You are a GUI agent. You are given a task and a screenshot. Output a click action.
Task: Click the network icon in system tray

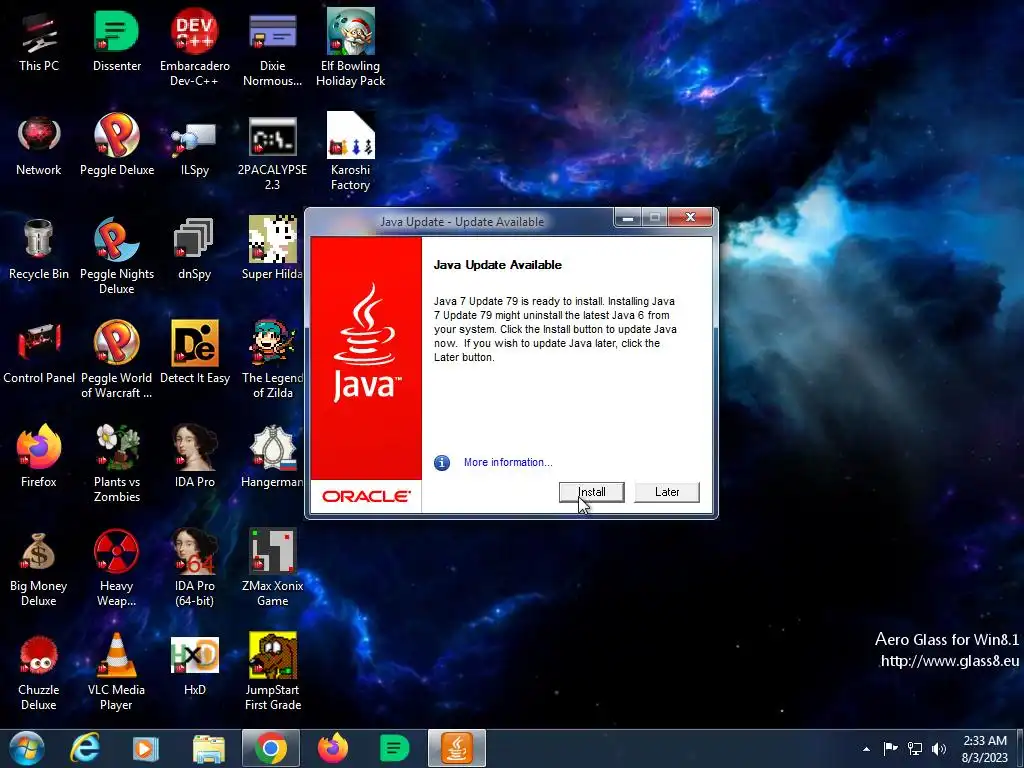click(915, 748)
